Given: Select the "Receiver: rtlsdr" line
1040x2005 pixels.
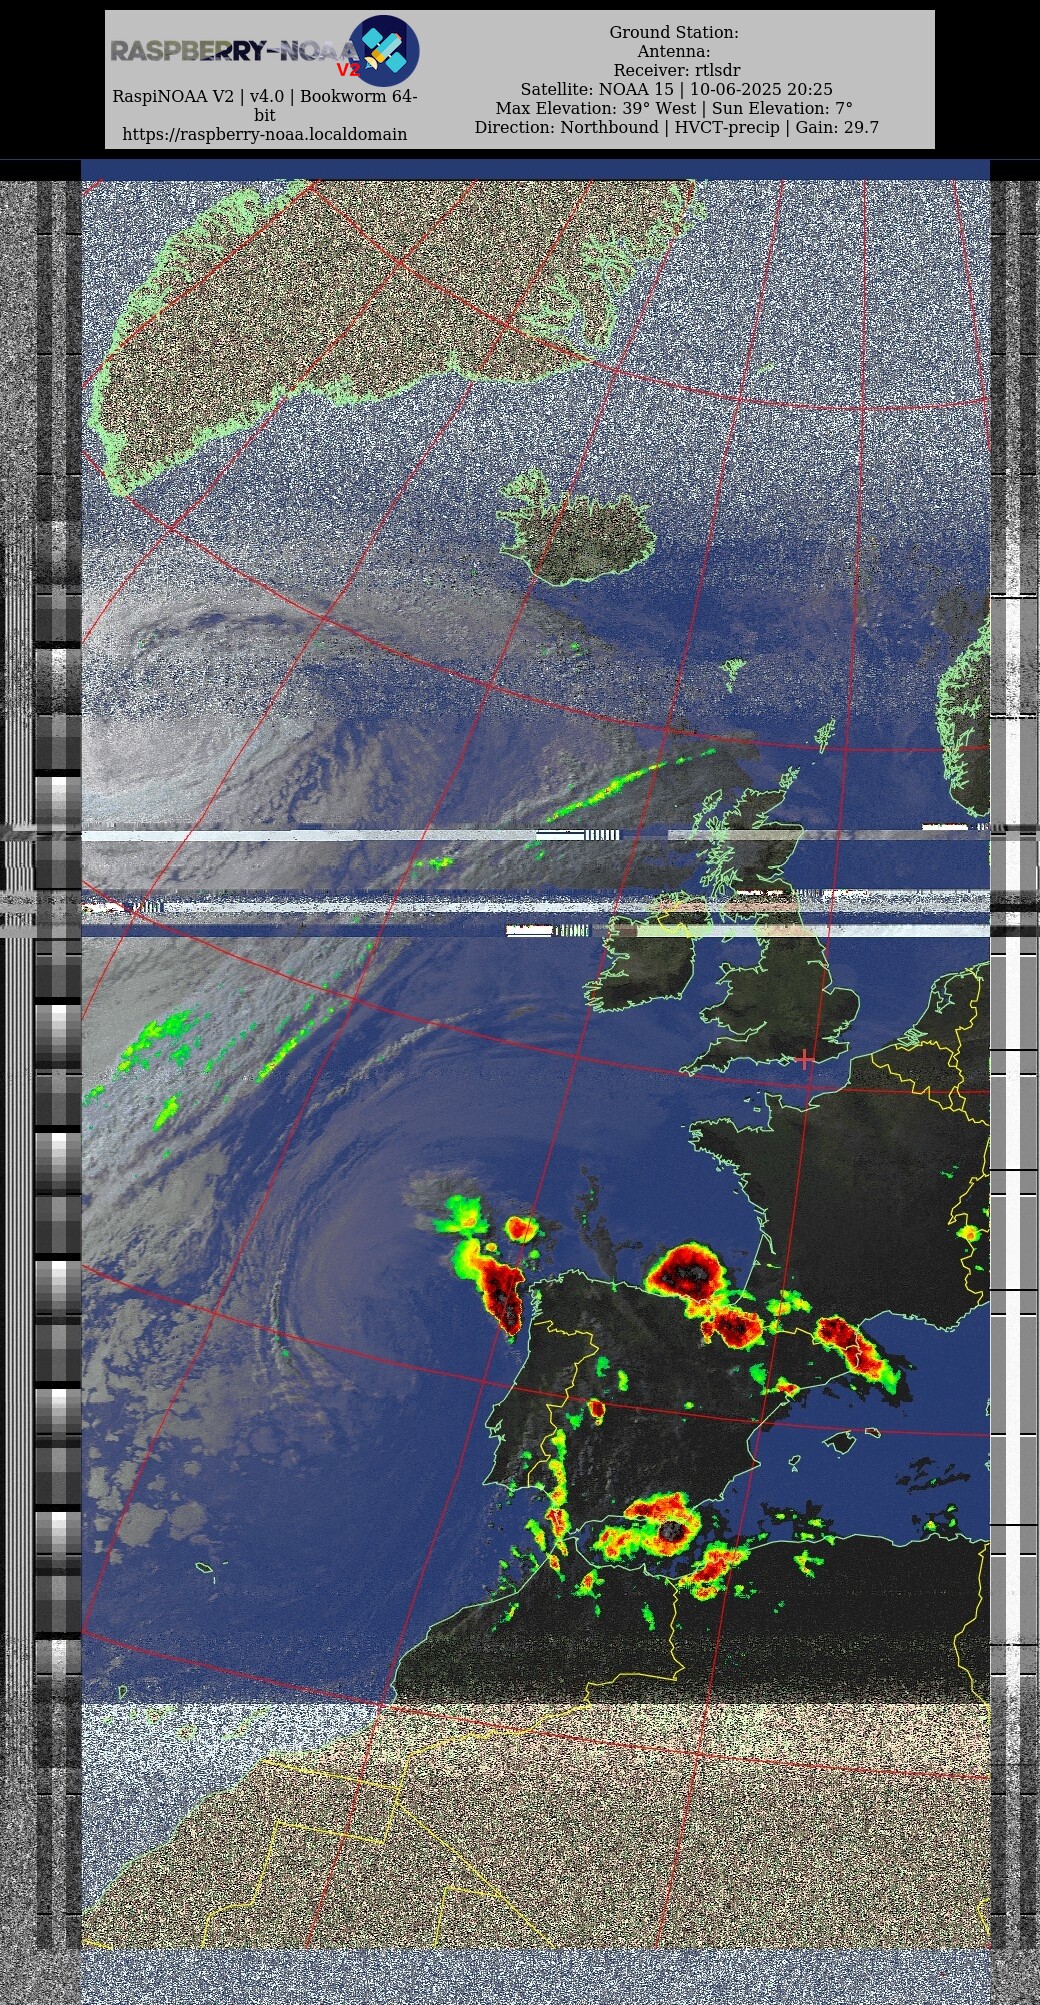Looking at the screenshot, I should coord(677,70).
